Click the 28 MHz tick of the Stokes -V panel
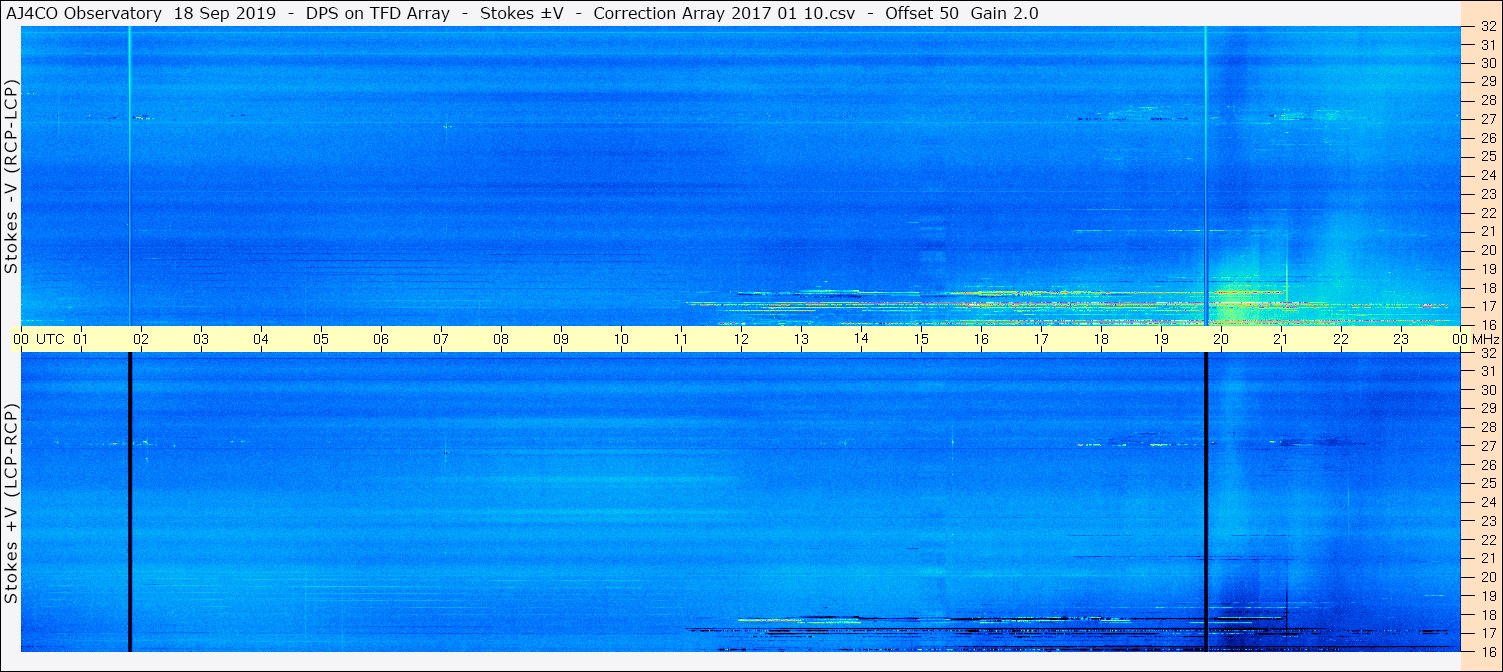Screen dimensions: 1503x672 click(x=1488, y=100)
